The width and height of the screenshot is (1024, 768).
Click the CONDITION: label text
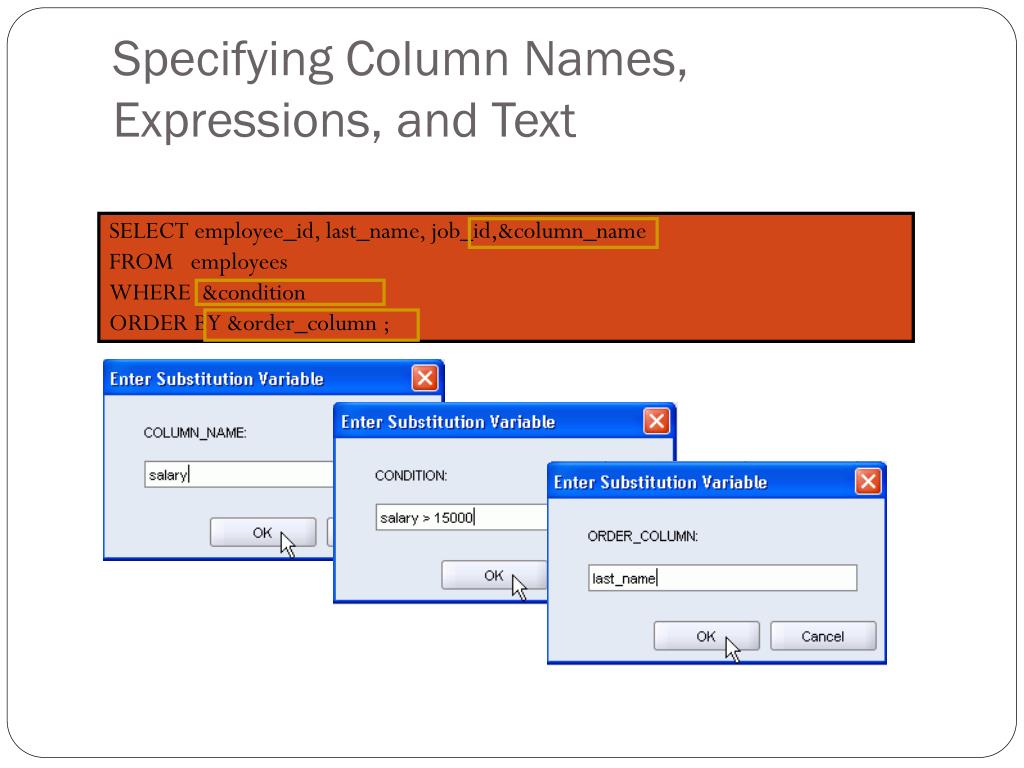[x=411, y=475]
